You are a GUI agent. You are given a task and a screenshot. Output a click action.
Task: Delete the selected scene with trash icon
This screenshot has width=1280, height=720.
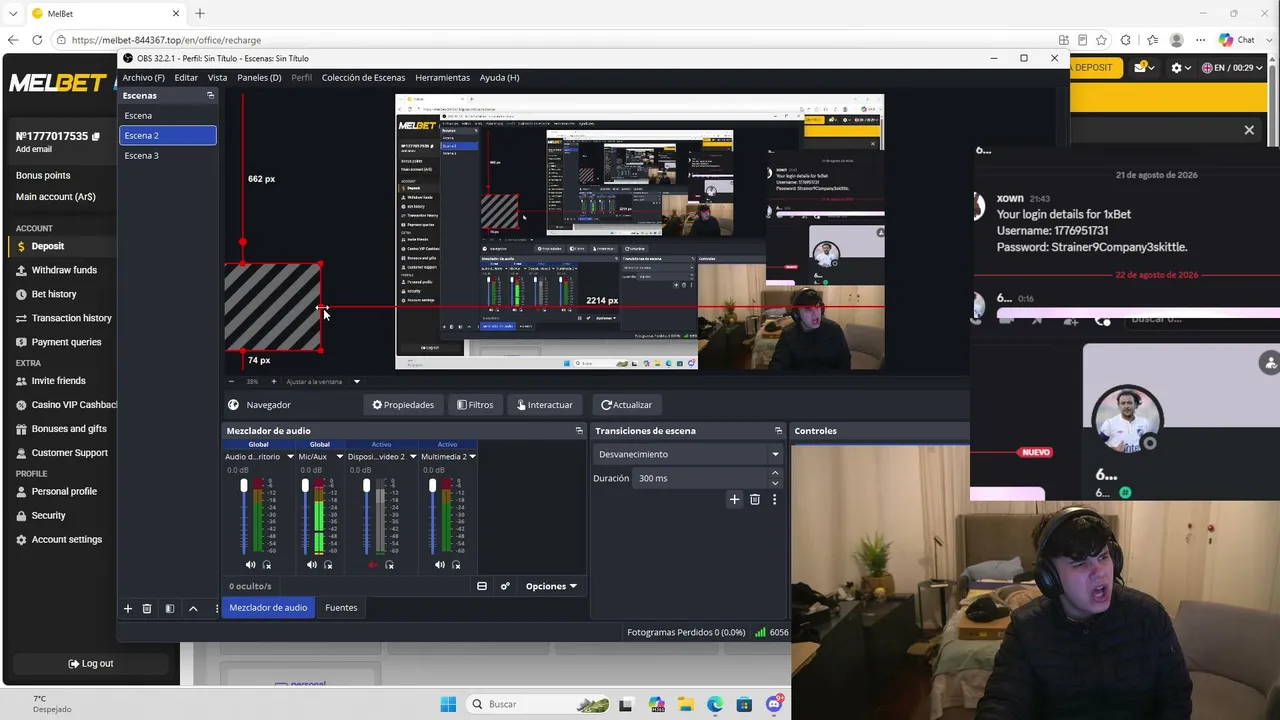click(147, 608)
